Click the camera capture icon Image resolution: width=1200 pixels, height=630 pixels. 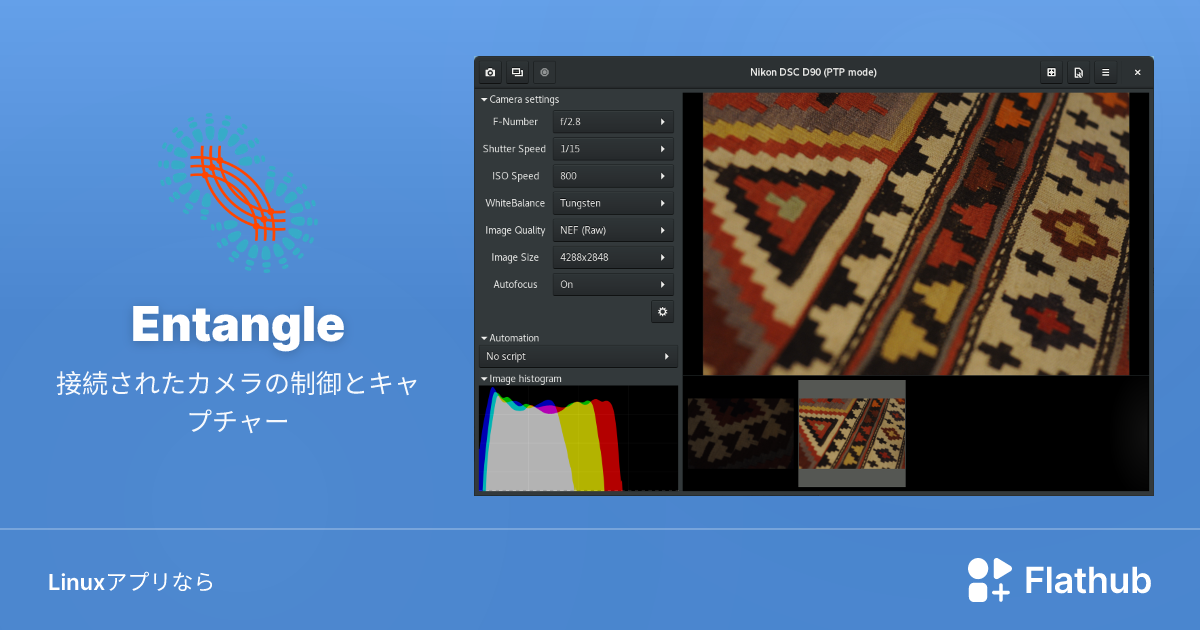click(490, 72)
